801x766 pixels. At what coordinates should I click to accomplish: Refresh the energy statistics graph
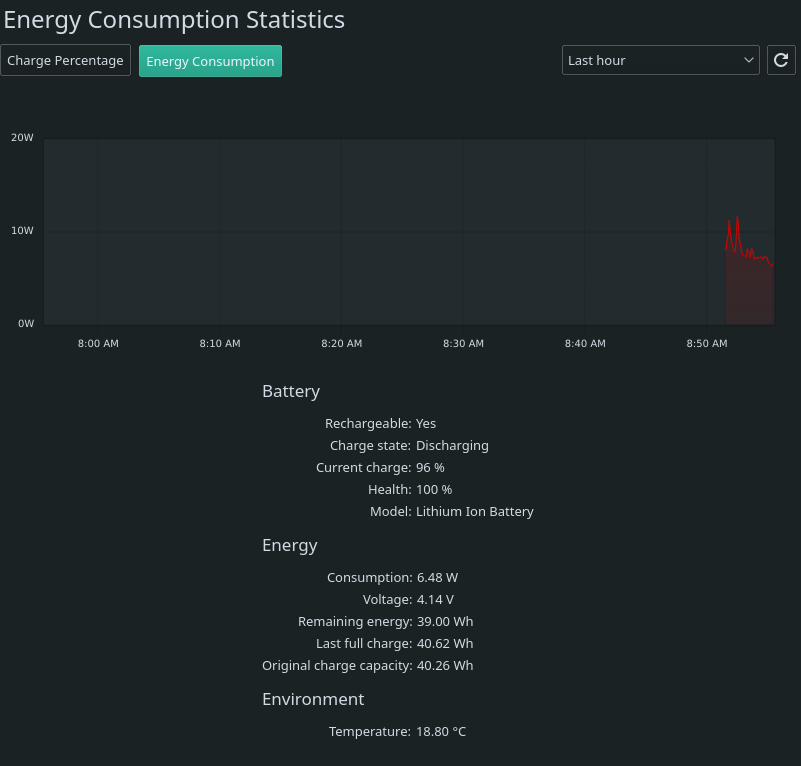[x=781, y=60]
